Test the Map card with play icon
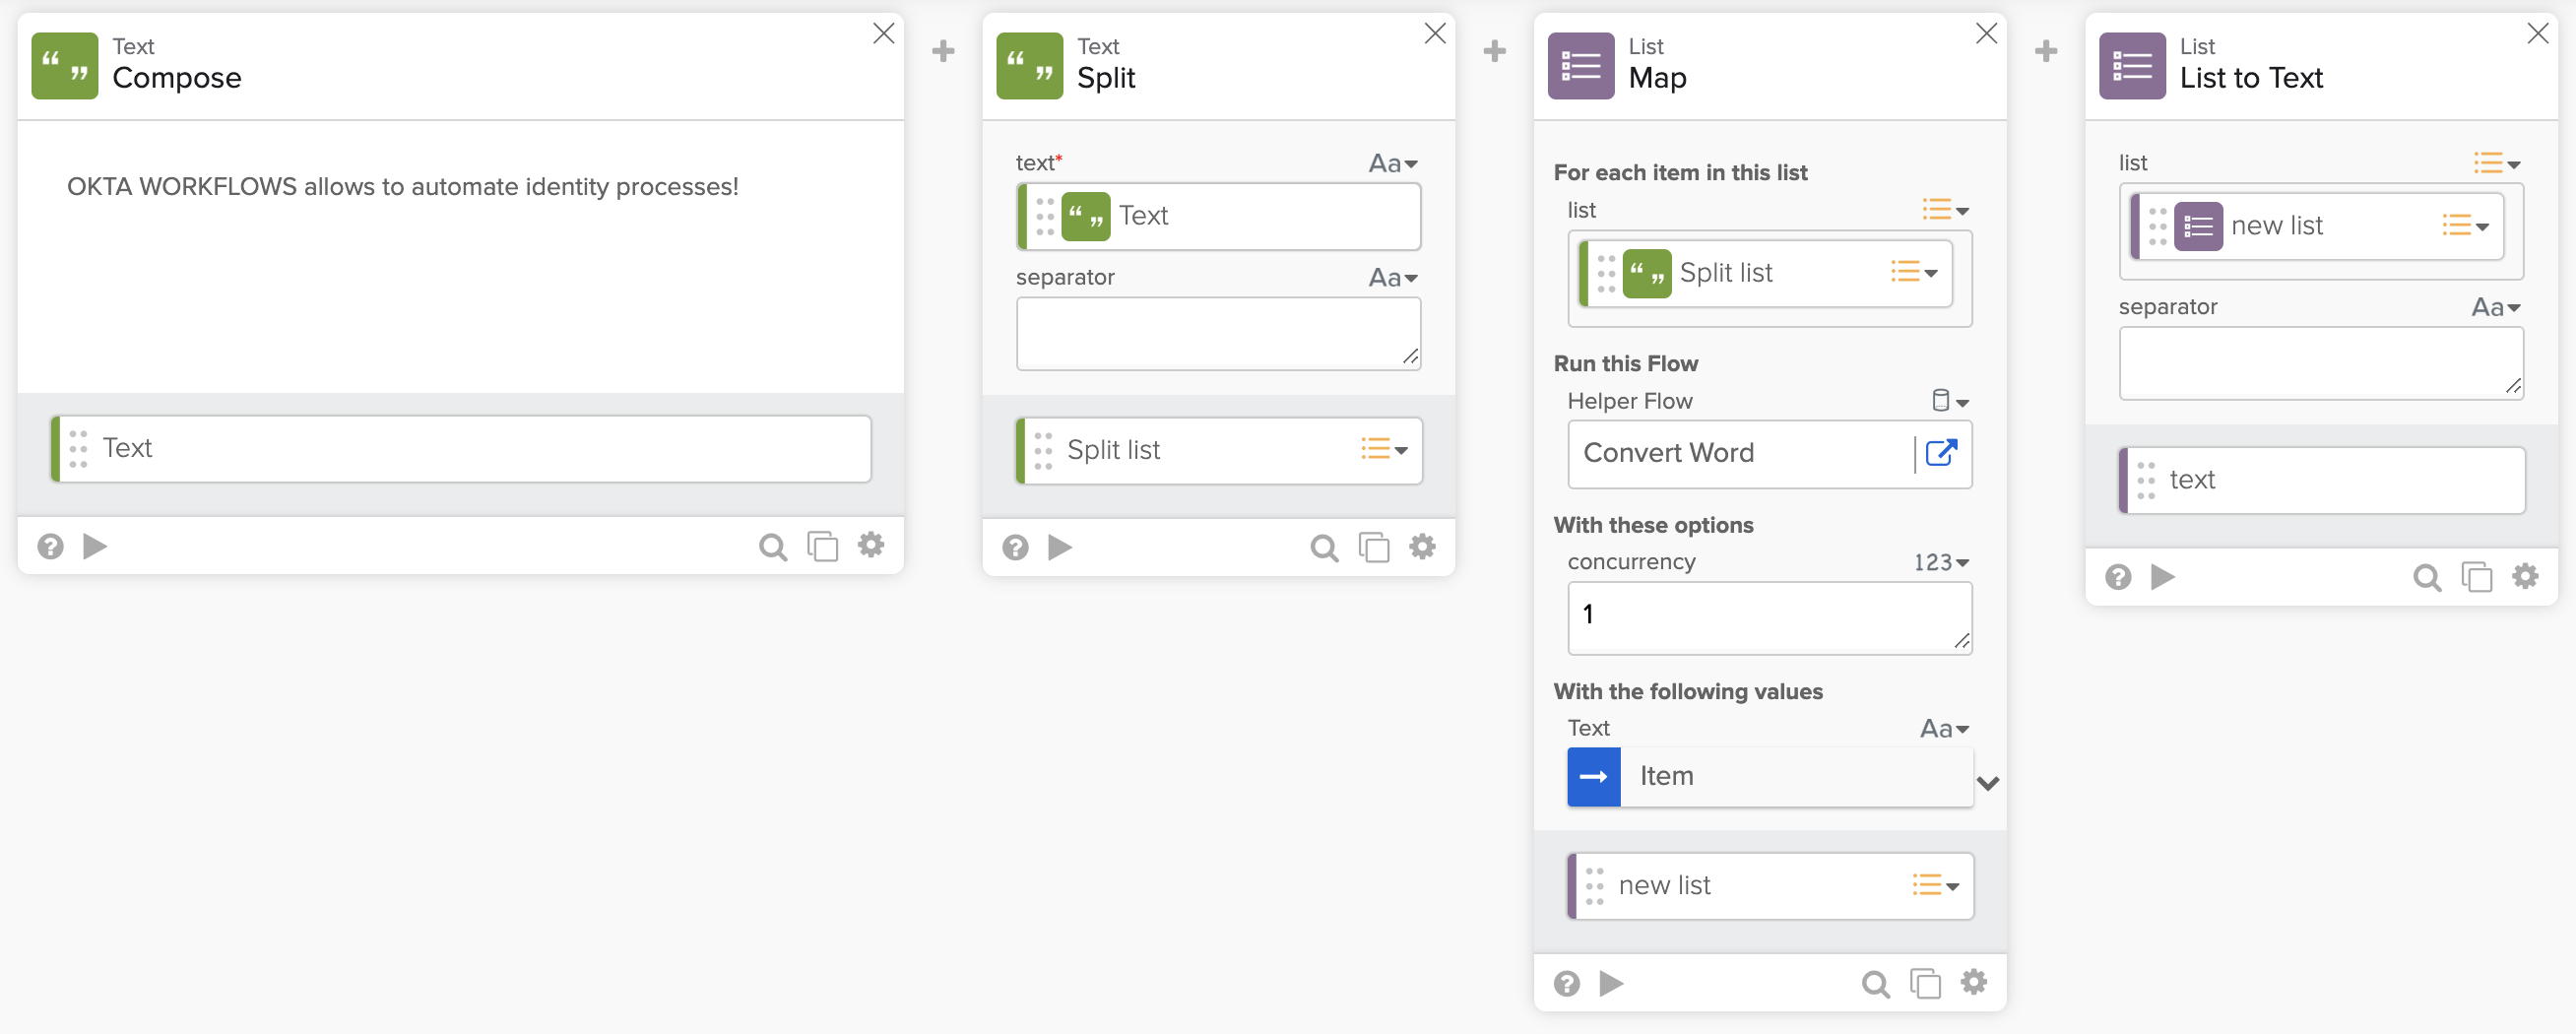 (x=1611, y=984)
